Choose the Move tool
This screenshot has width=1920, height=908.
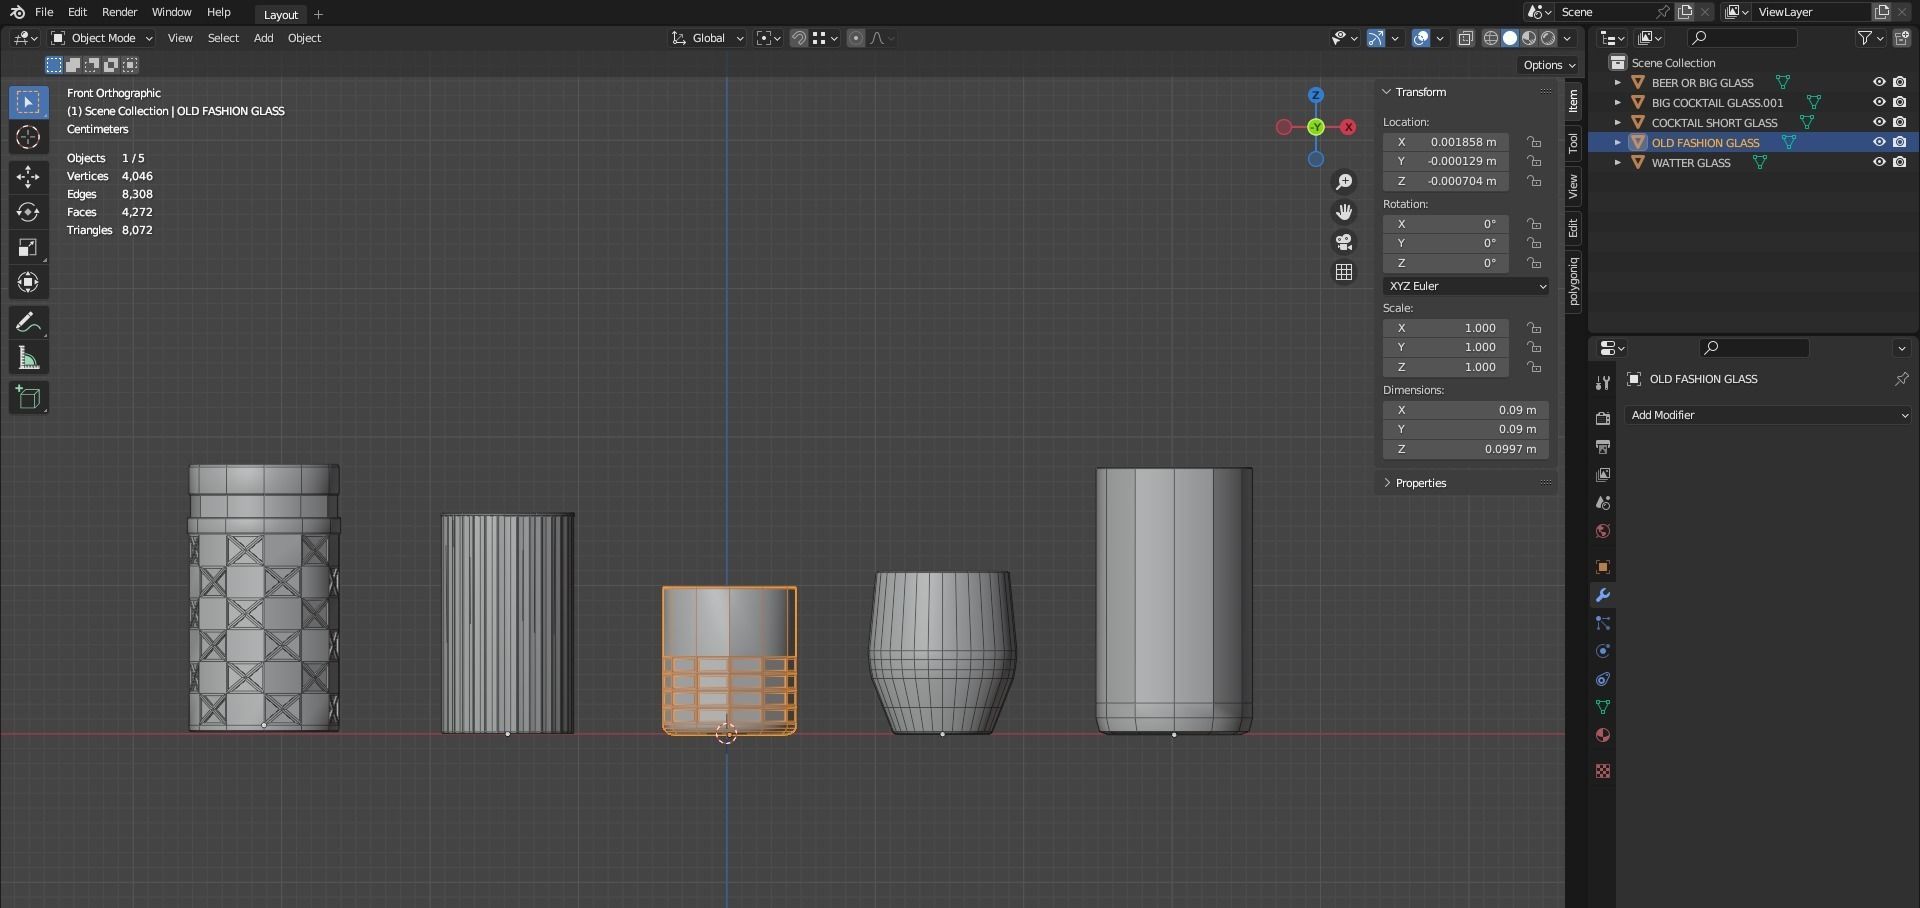pyautogui.click(x=28, y=177)
